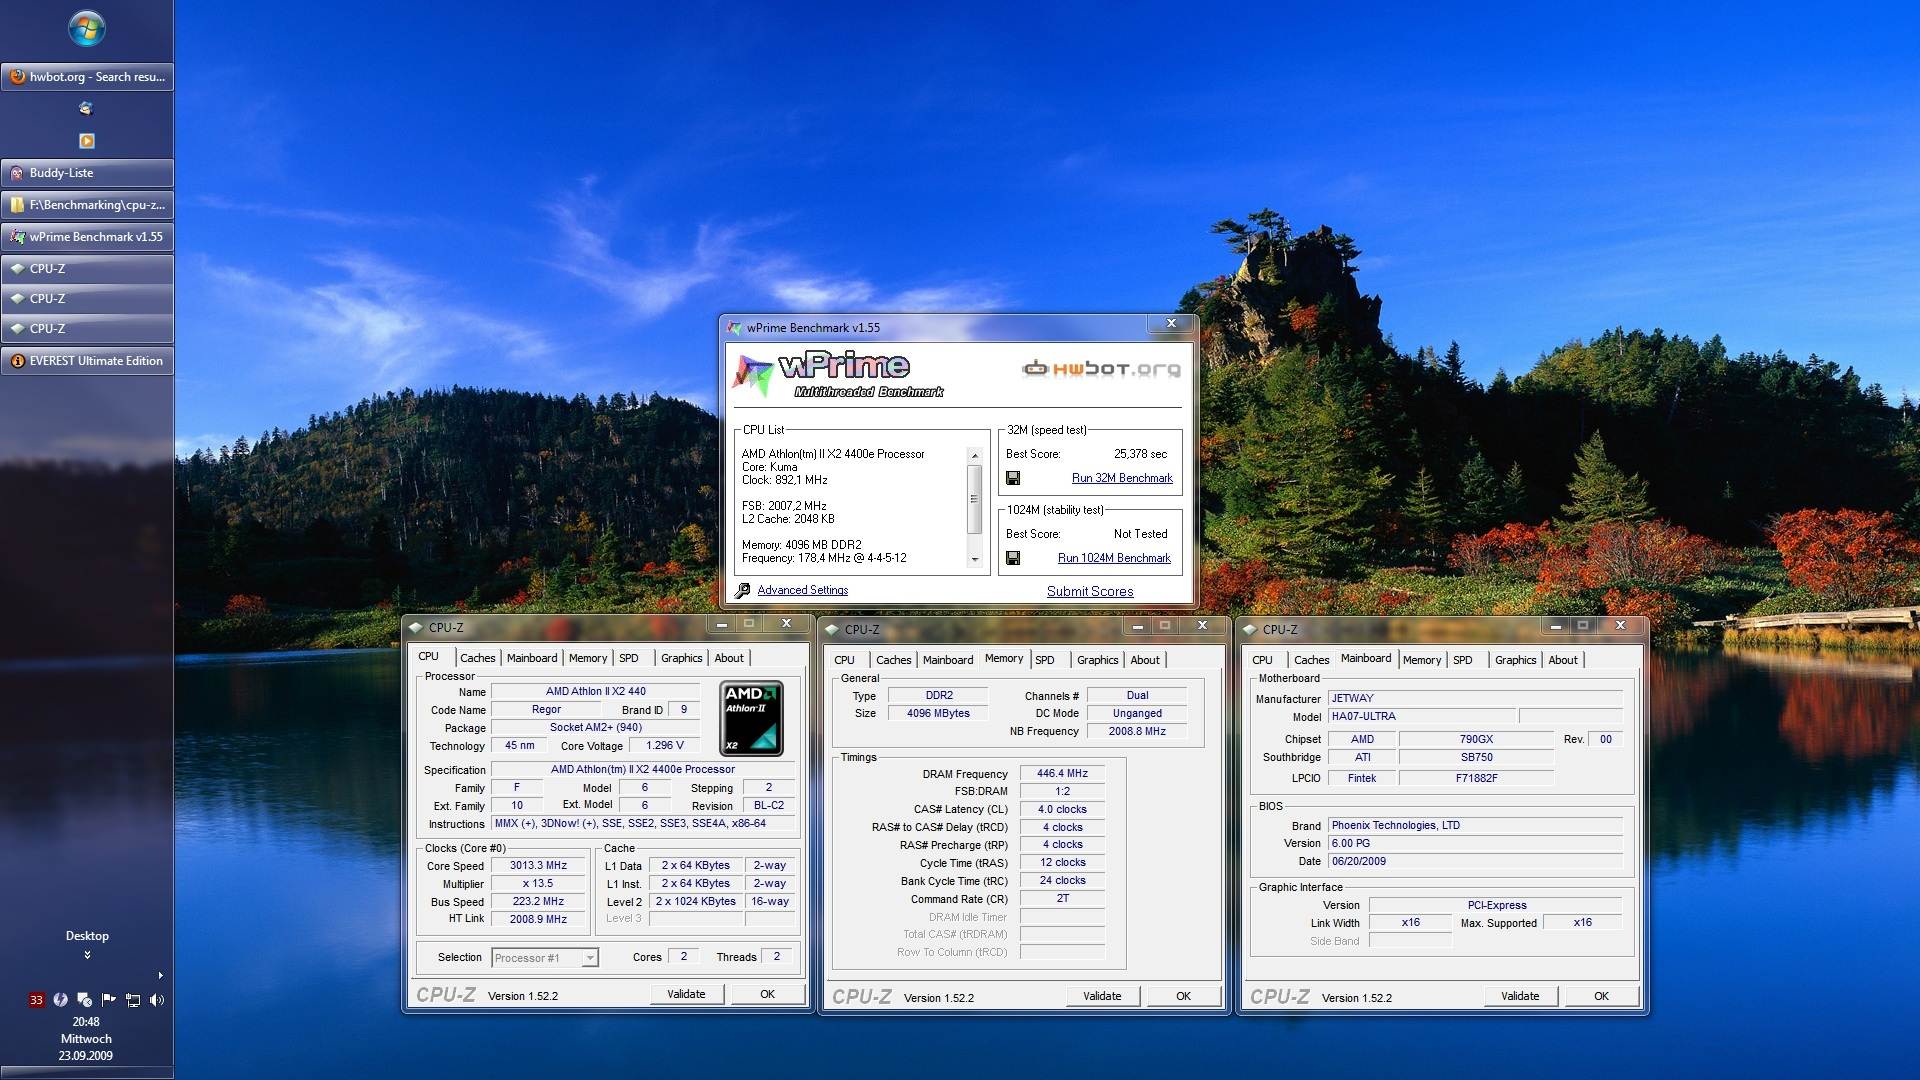Expand the Desktop toolbar chevron

(87, 955)
